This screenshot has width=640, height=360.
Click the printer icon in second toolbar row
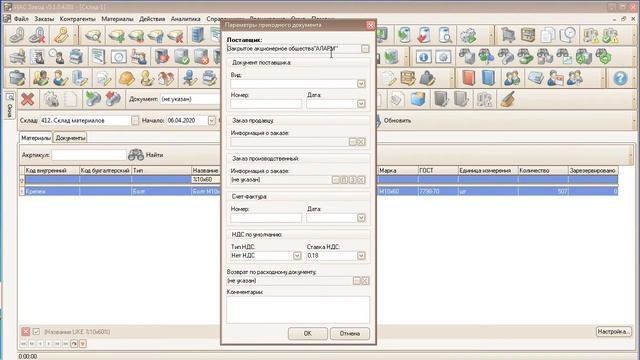click(x=76, y=57)
